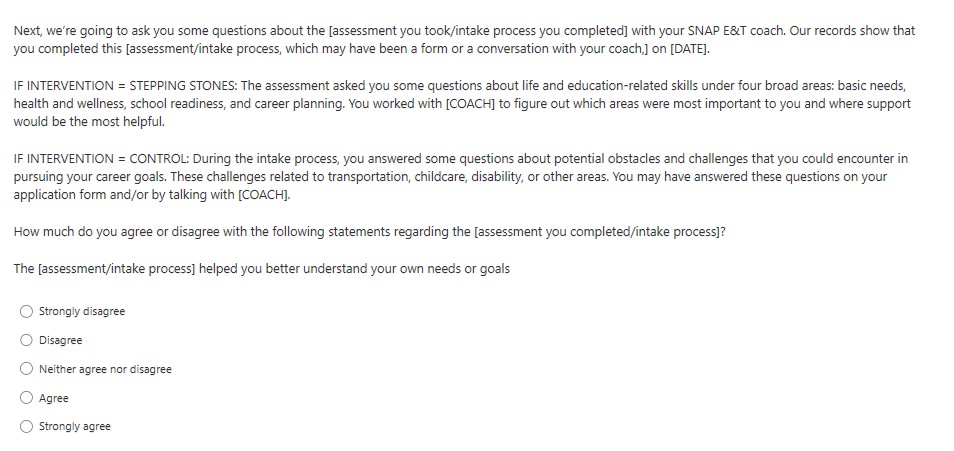Select the Strongly agree radio button
Screen dimensions: 954x451
[x=27, y=427]
